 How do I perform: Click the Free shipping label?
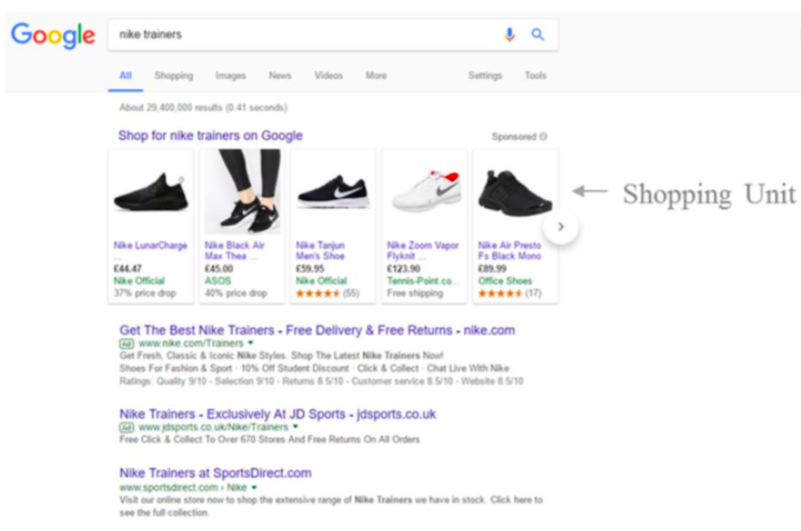click(x=415, y=293)
